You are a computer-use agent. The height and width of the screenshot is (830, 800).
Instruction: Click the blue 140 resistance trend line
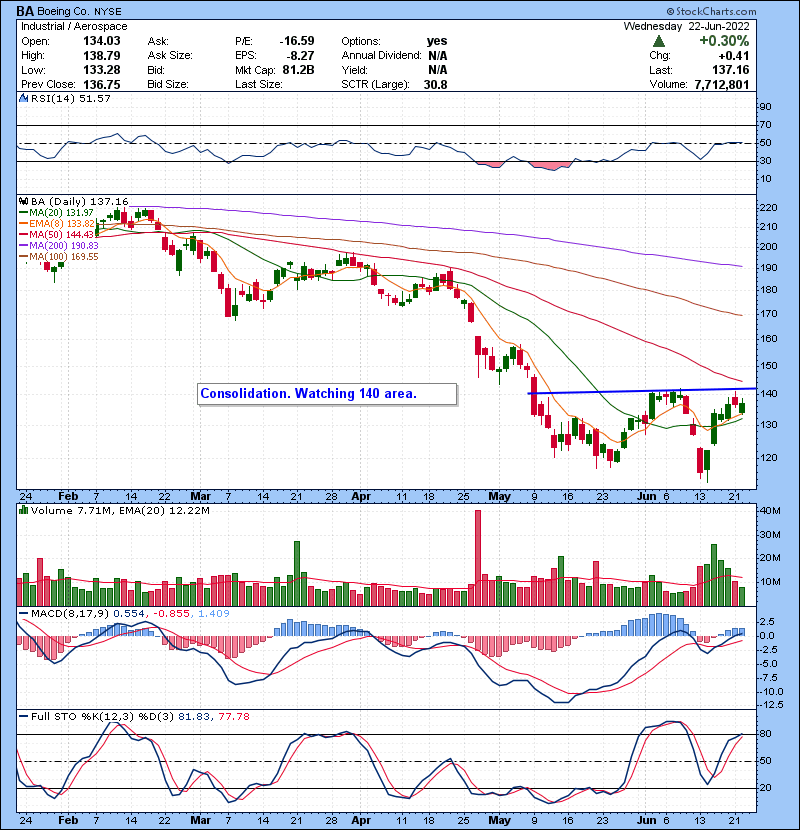pyautogui.click(x=642, y=391)
